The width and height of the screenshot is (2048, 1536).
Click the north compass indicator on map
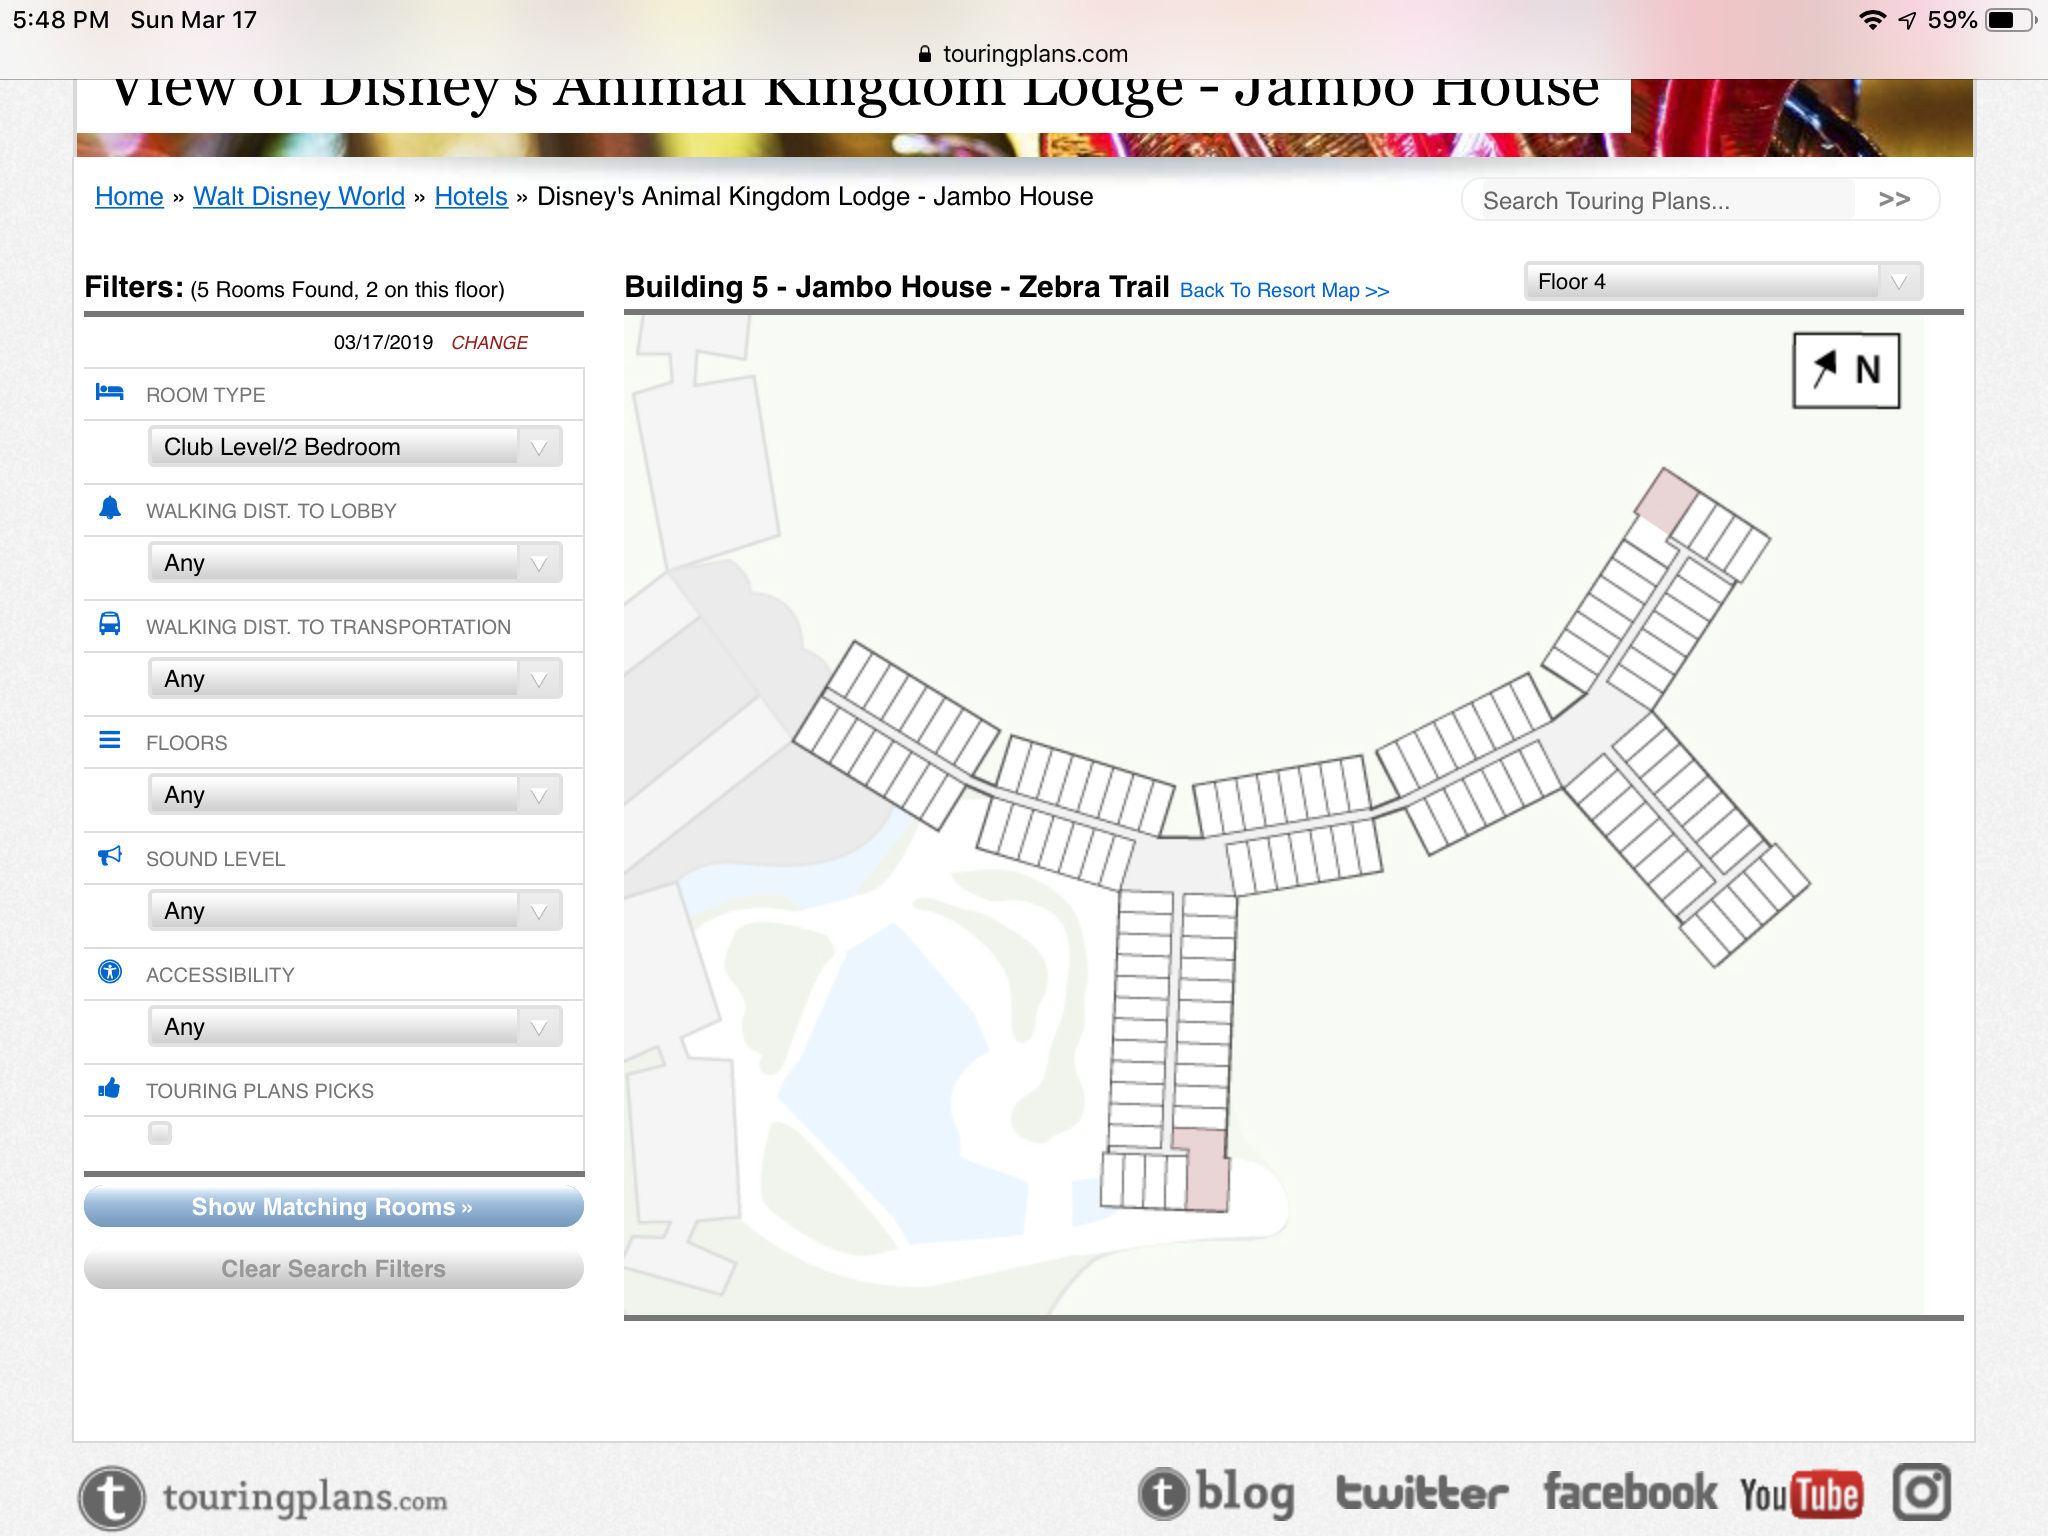[1845, 371]
